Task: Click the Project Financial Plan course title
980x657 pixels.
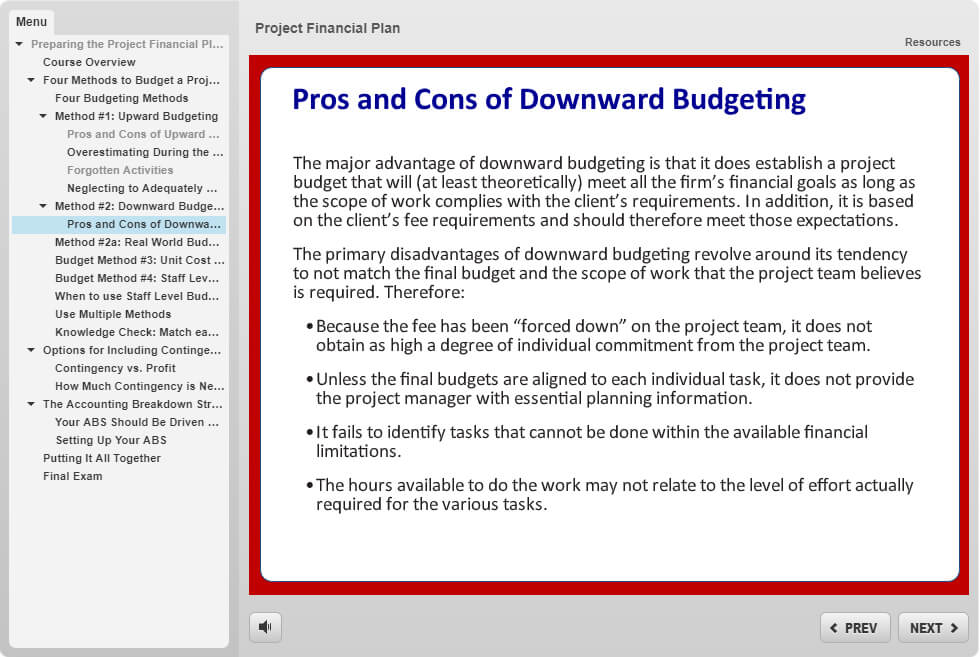Action: 328,28
